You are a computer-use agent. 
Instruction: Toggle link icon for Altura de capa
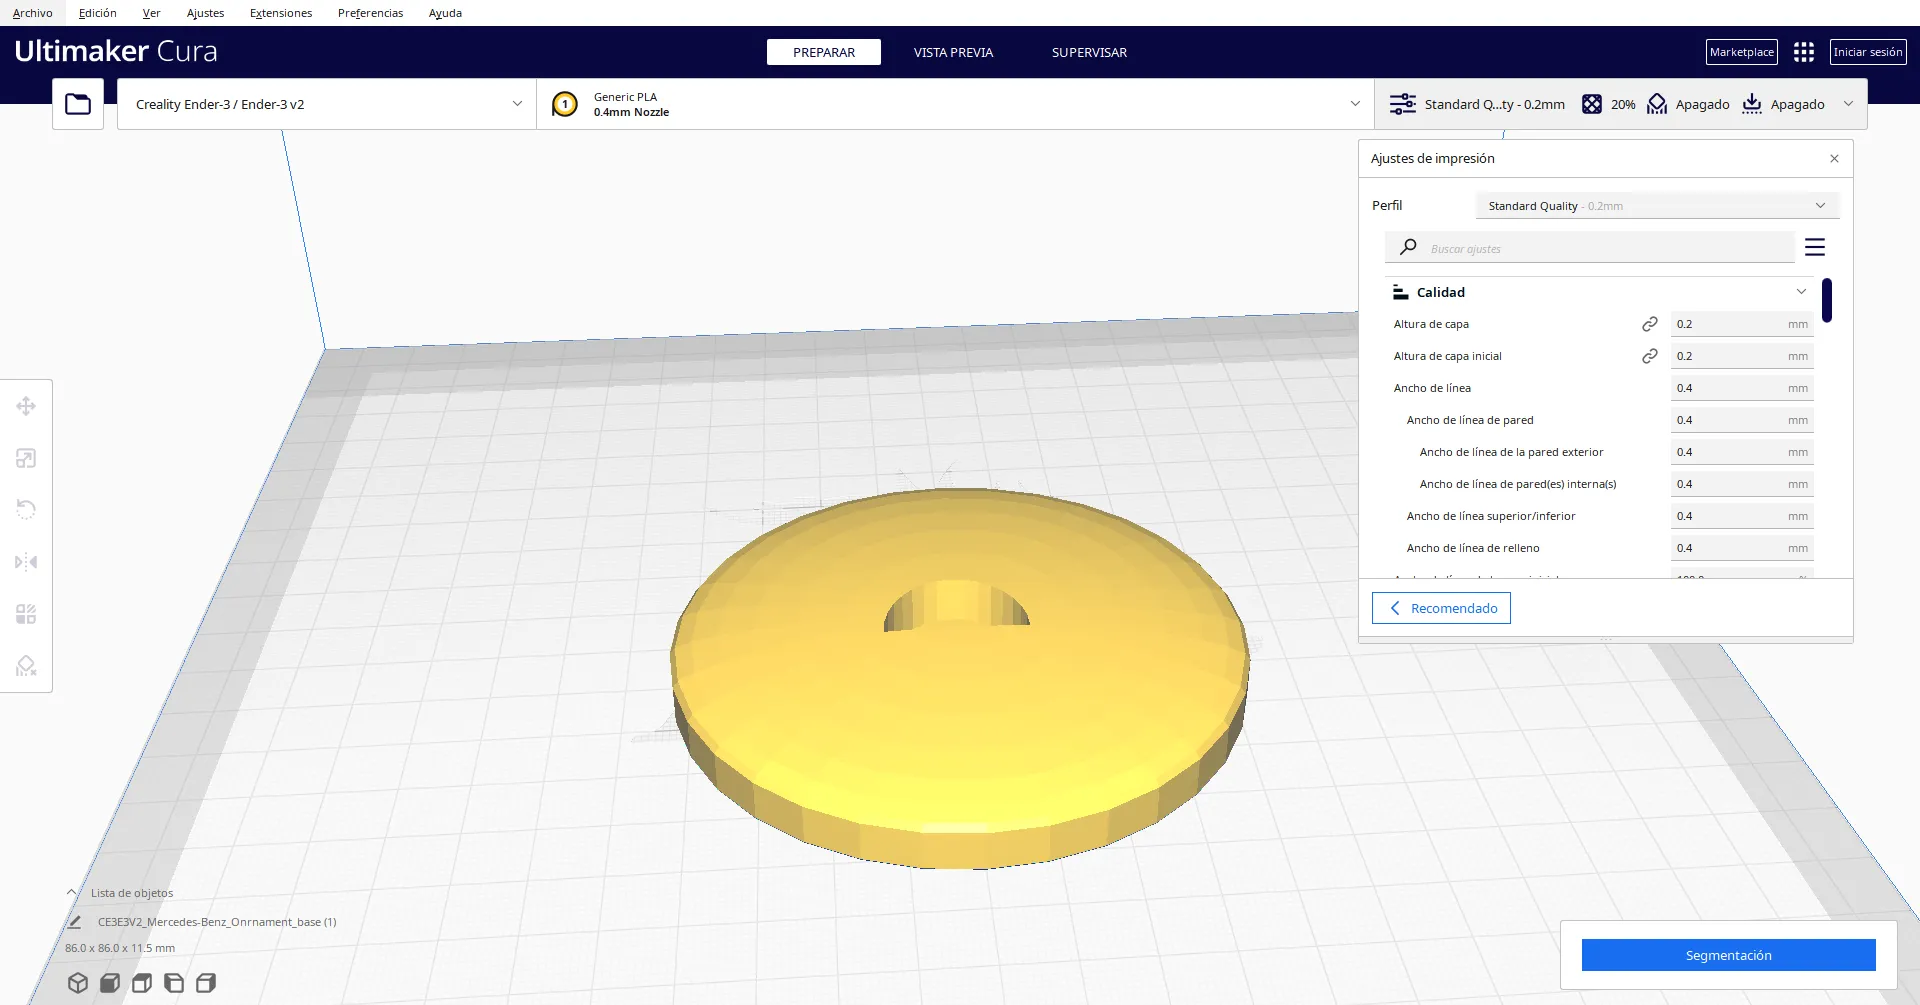pyautogui.click(x=1650, y=324)
